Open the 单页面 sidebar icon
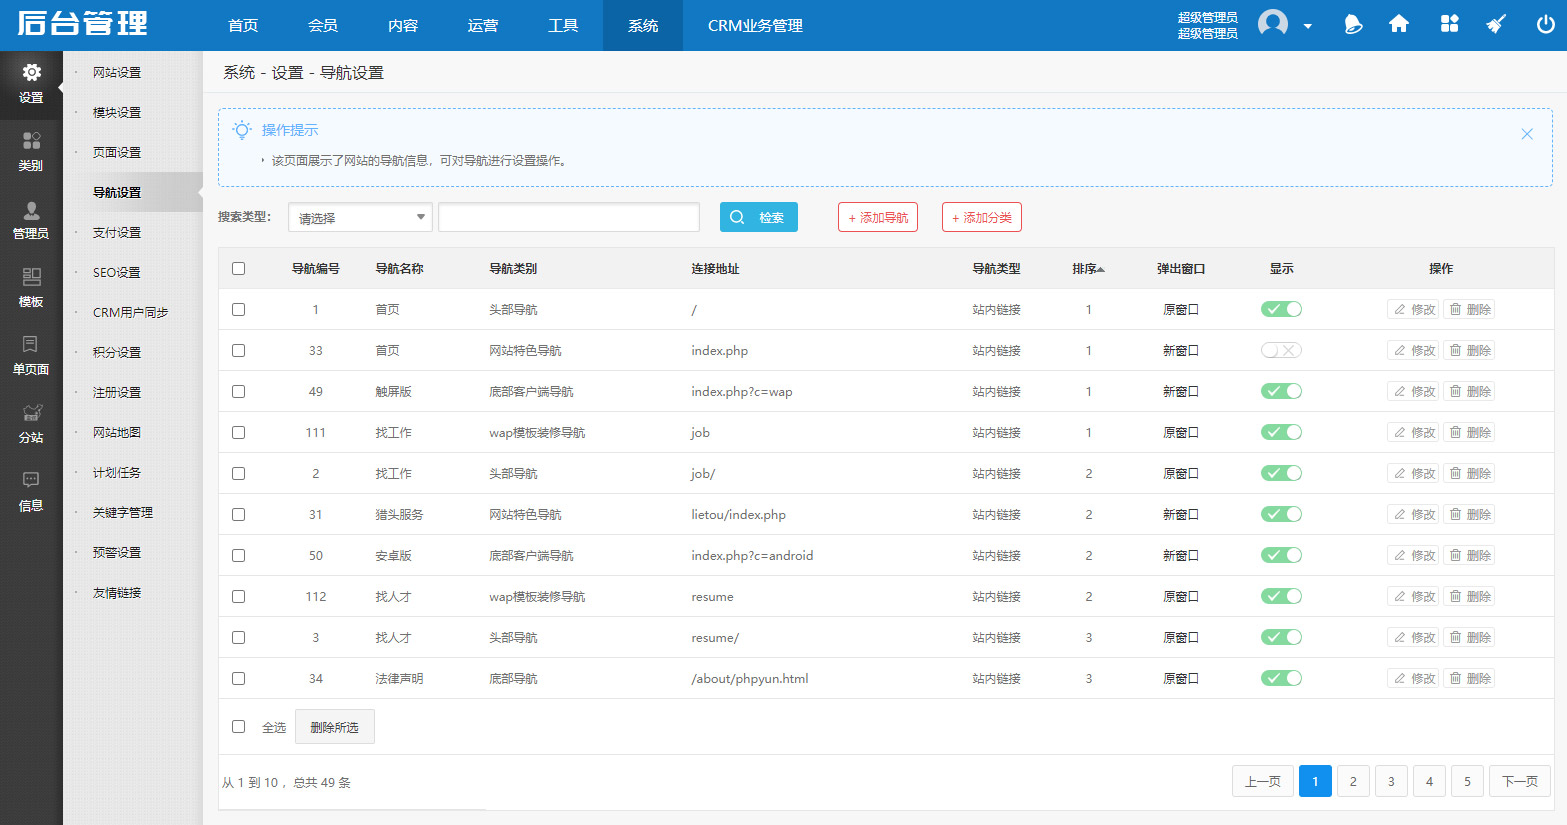The image size is (1567, 825). pyautogui.click(x=31, y=345)
